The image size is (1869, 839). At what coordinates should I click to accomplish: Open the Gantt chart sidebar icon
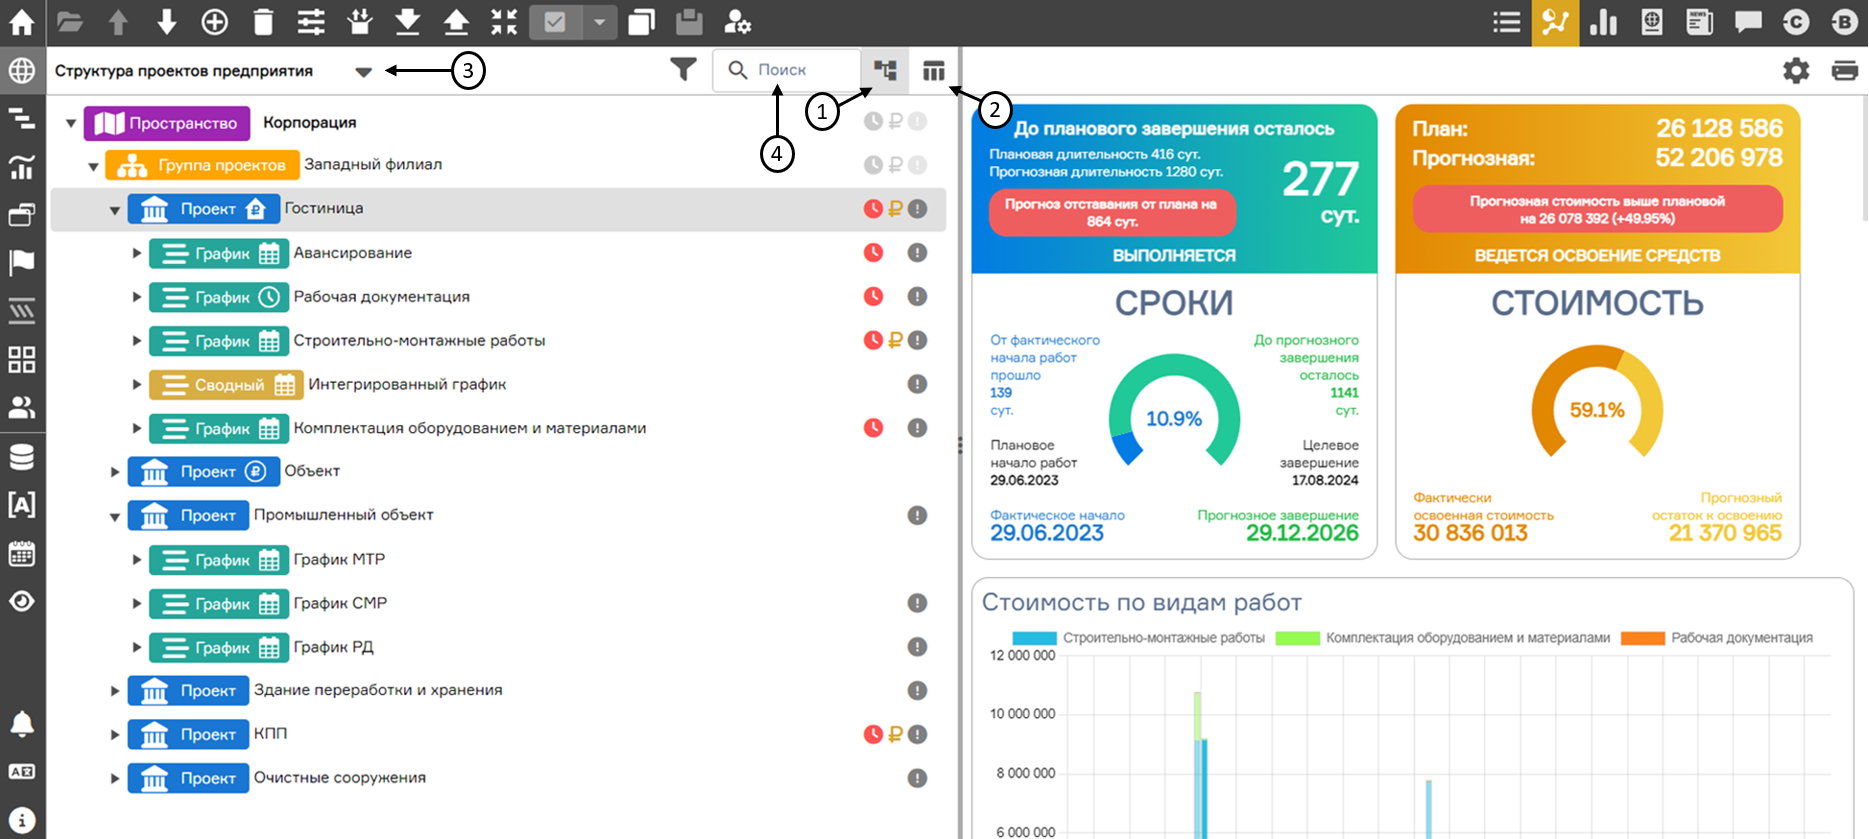(x=21, y=119)
